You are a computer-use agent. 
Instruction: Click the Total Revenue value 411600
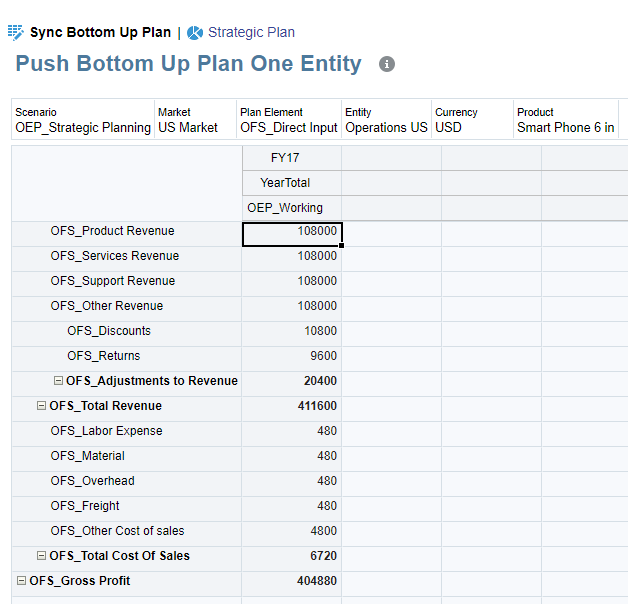292,409
